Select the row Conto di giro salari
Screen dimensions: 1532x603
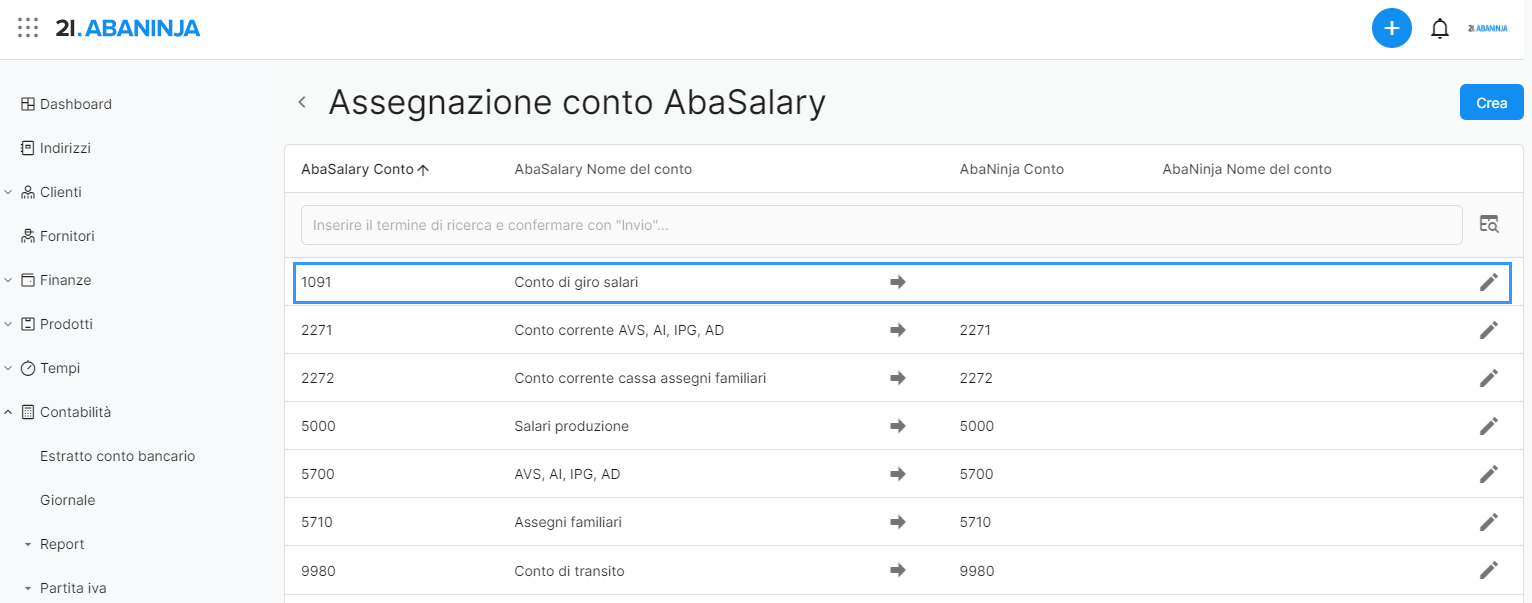click(x=903, y=282)
